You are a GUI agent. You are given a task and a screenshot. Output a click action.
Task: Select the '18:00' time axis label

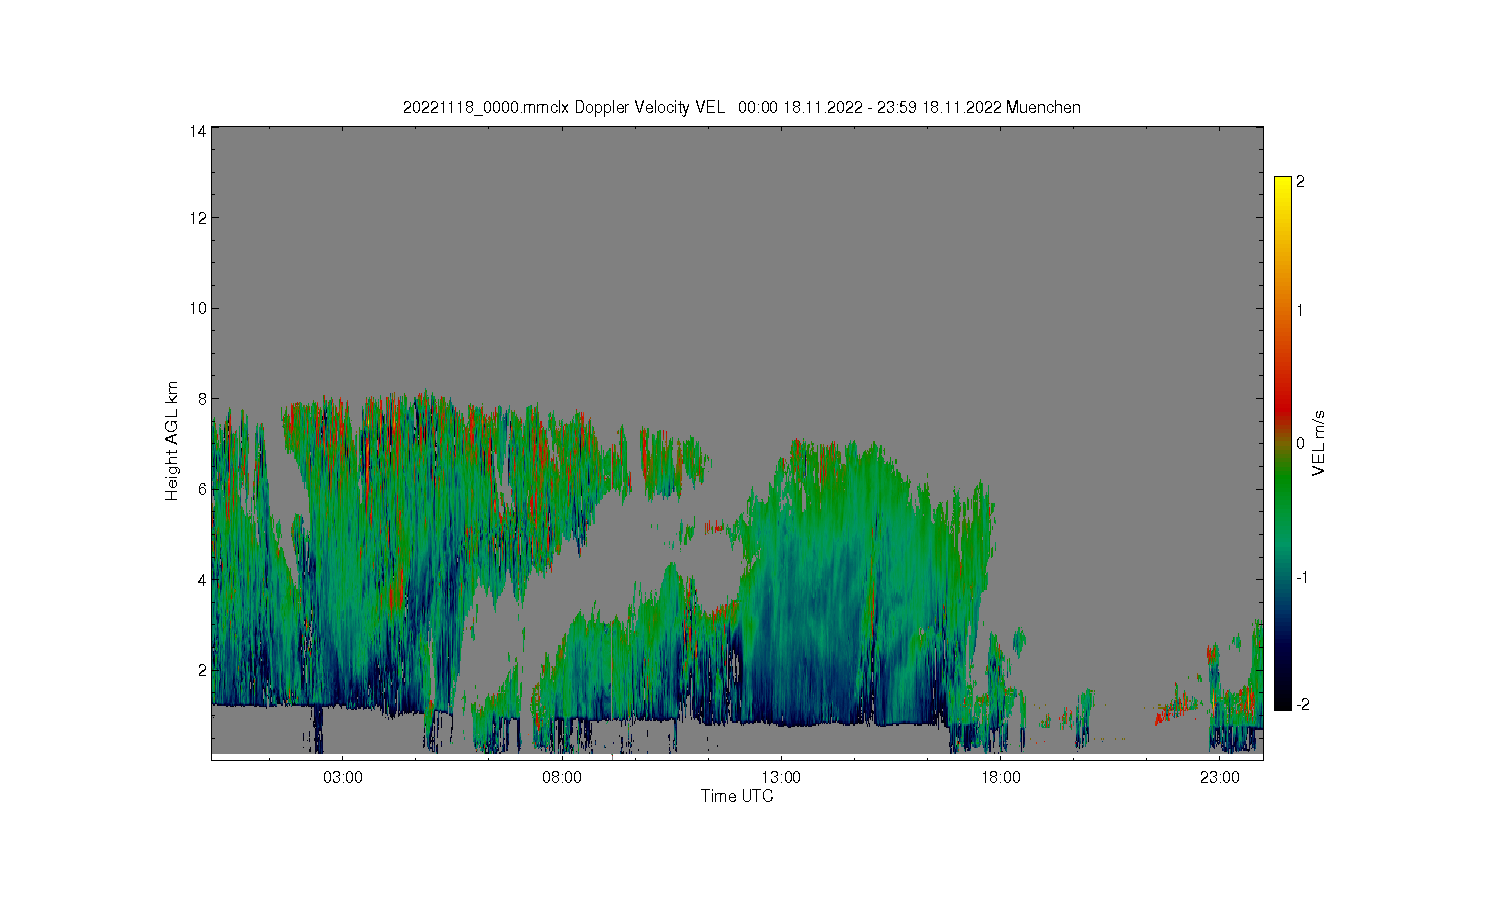[x=1001, y=777]
